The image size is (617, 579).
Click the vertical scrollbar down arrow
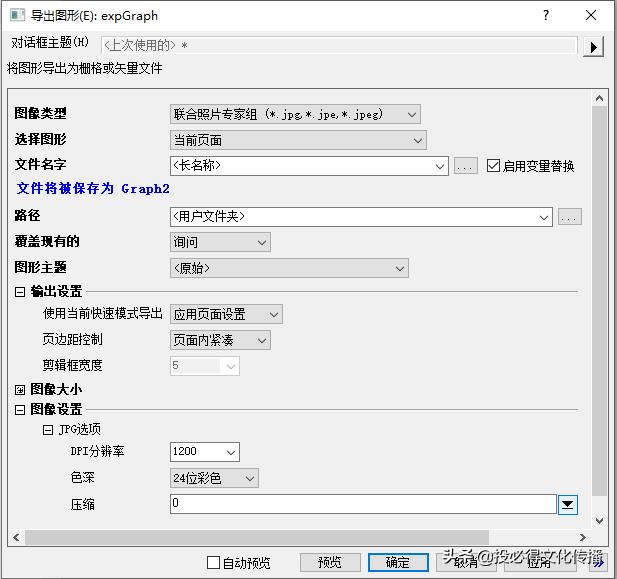599,520
